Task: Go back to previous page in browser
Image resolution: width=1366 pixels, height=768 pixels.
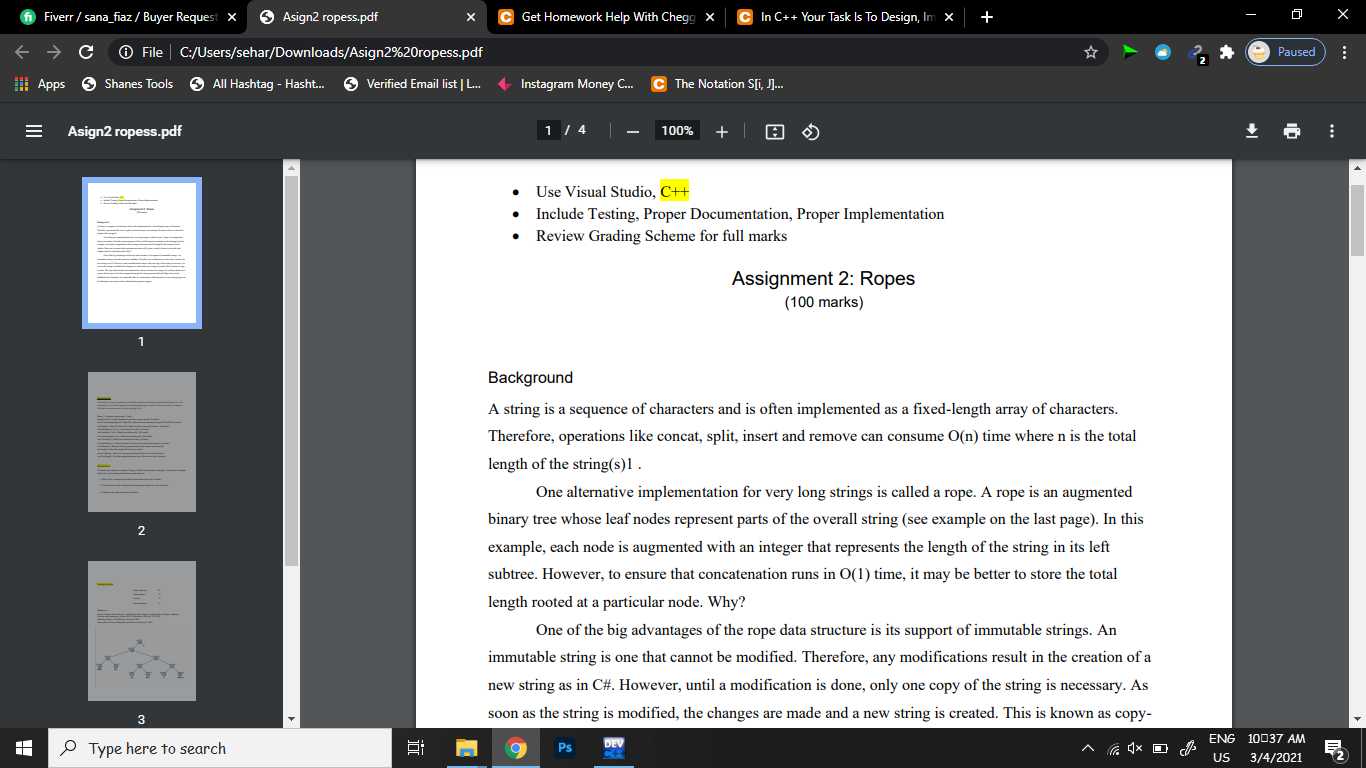Action: point(23,52)
